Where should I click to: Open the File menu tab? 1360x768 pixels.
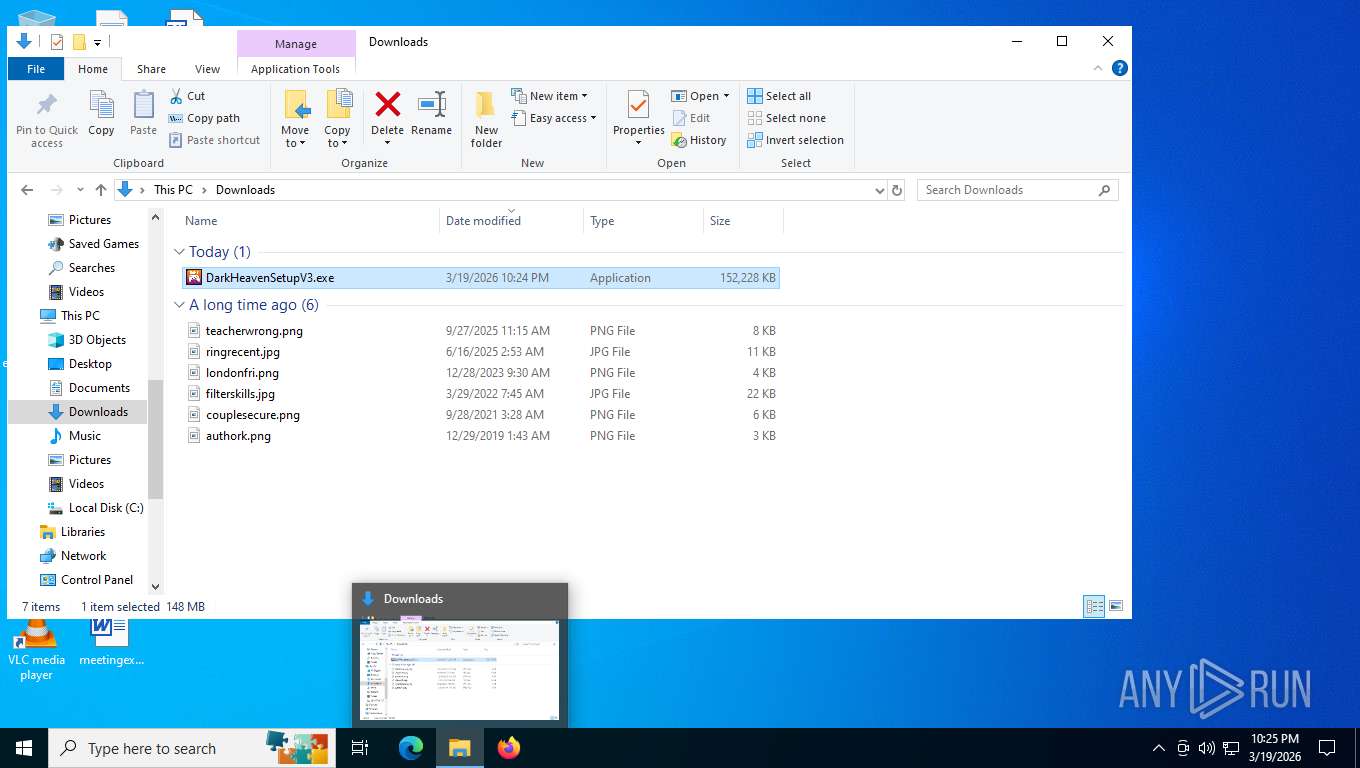tap(36, 69)
